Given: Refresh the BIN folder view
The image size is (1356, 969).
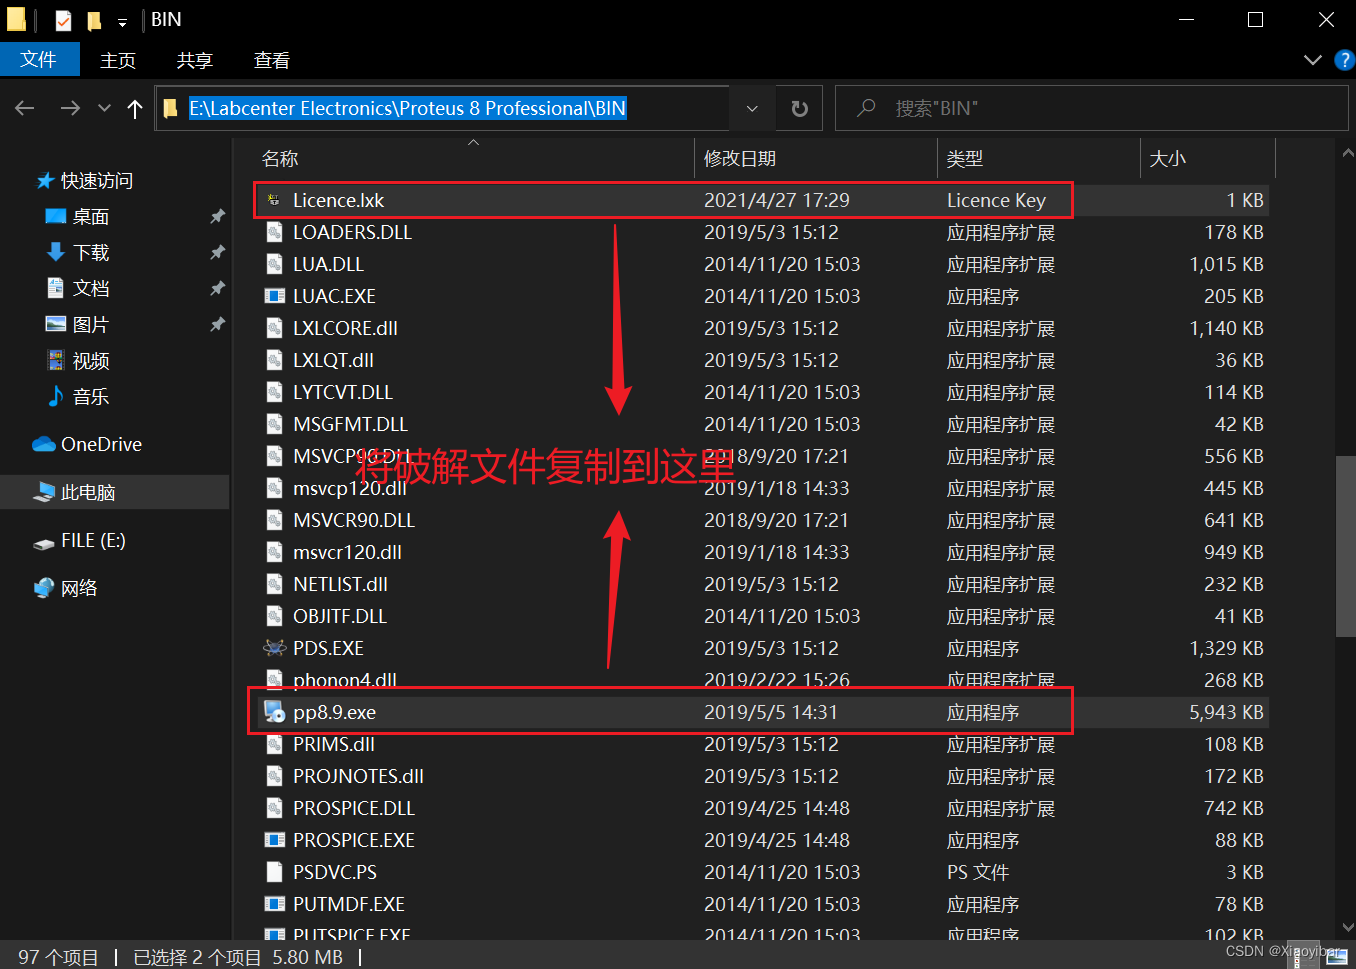Looking at the screenshot, I should coord(799,108).
